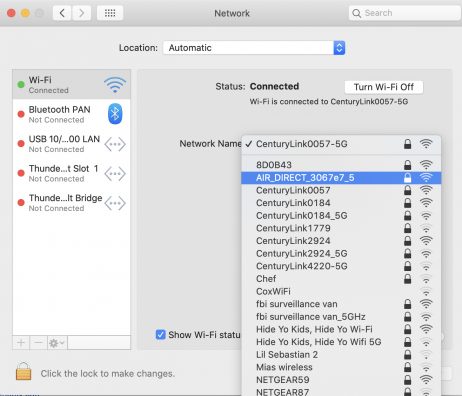Viewport: 462px width, 396px height.
Task: Click the ethernet icon beside Thunde...t Slot 1
Action: pyautogui.click(x=115, y=174)
